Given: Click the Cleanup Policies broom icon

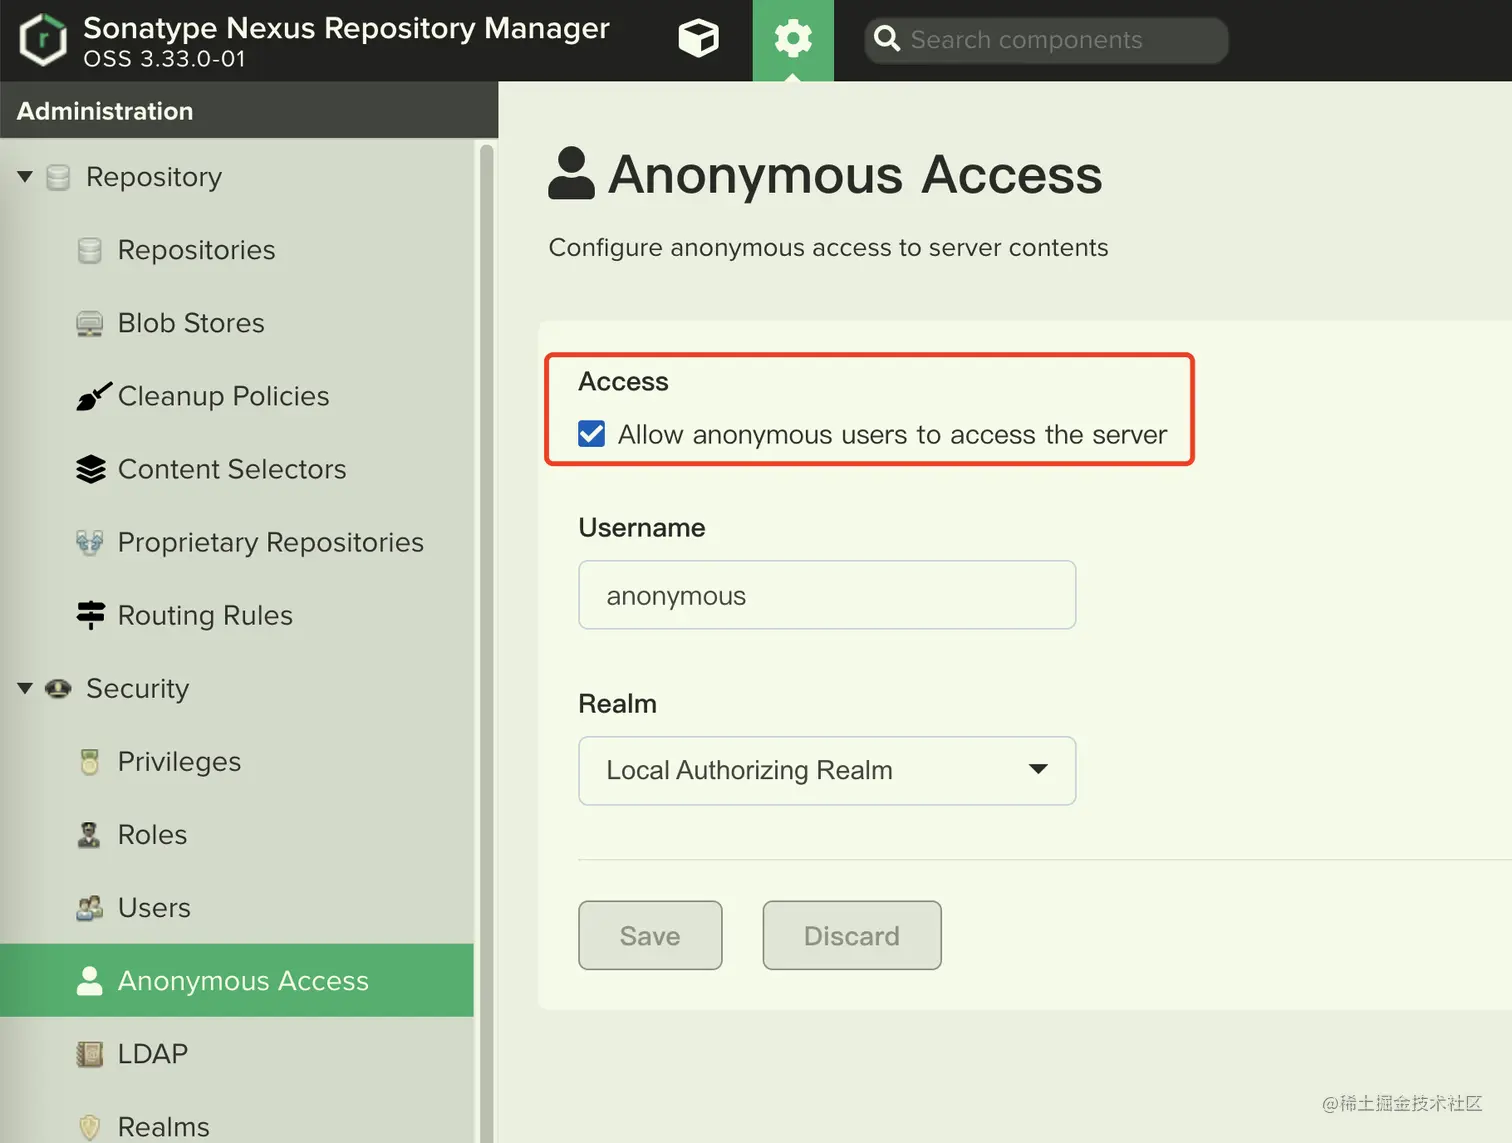Looking at the screenshot, I should pyautogui.click(x=93, y=397).
